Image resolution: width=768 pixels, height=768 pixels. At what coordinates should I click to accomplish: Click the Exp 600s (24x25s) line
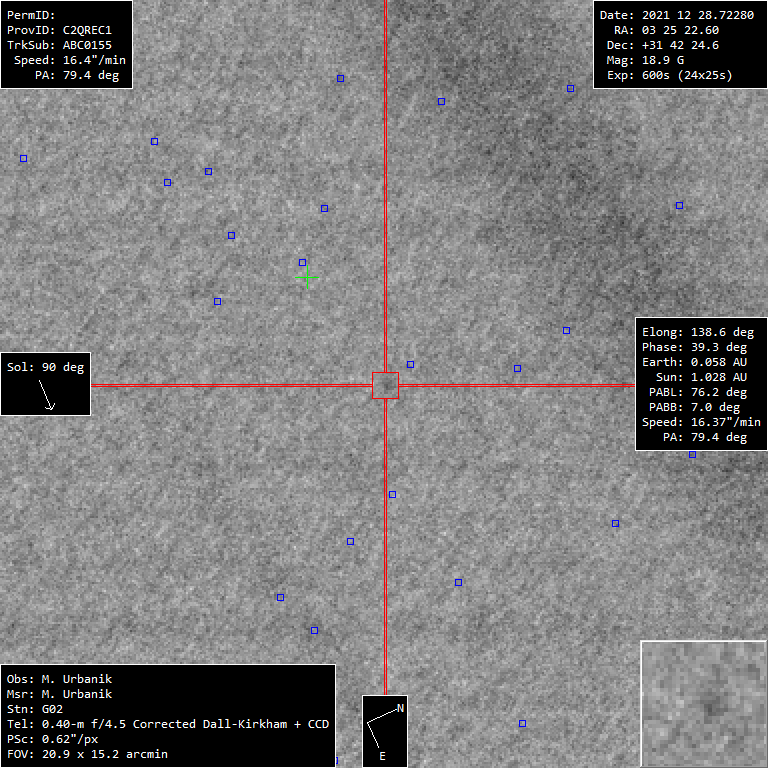(670, 75)
